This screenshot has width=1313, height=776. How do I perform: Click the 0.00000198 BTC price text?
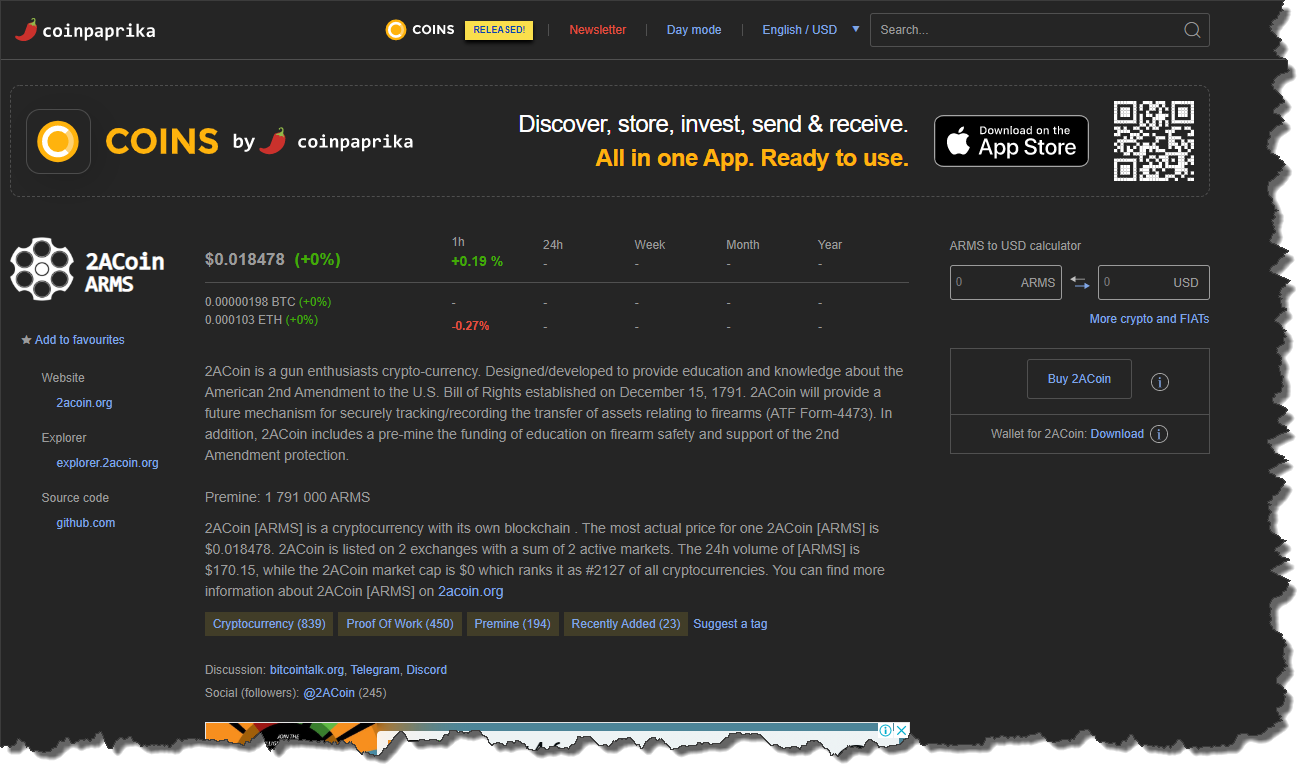point(250,302)
